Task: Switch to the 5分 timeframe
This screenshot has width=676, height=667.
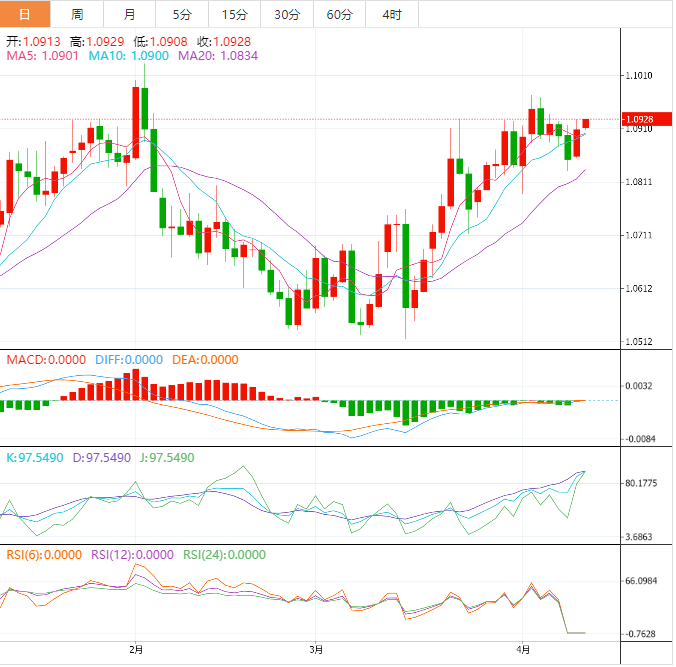Action: click(182, 14)
